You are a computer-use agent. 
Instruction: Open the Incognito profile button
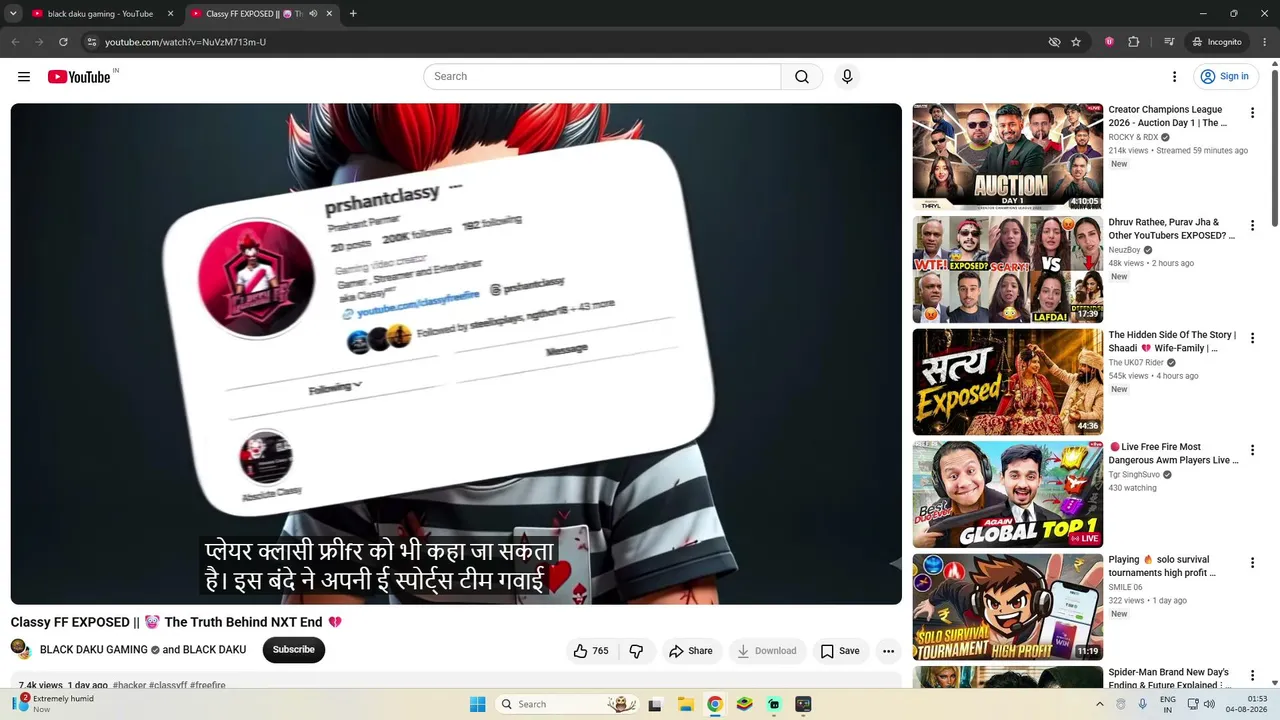[x=1217, y=42]
